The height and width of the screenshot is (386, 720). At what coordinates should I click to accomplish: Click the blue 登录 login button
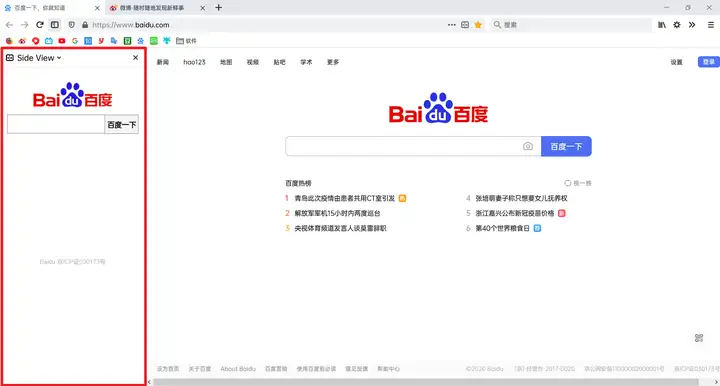pyautogui.click(x=709, y=62)
